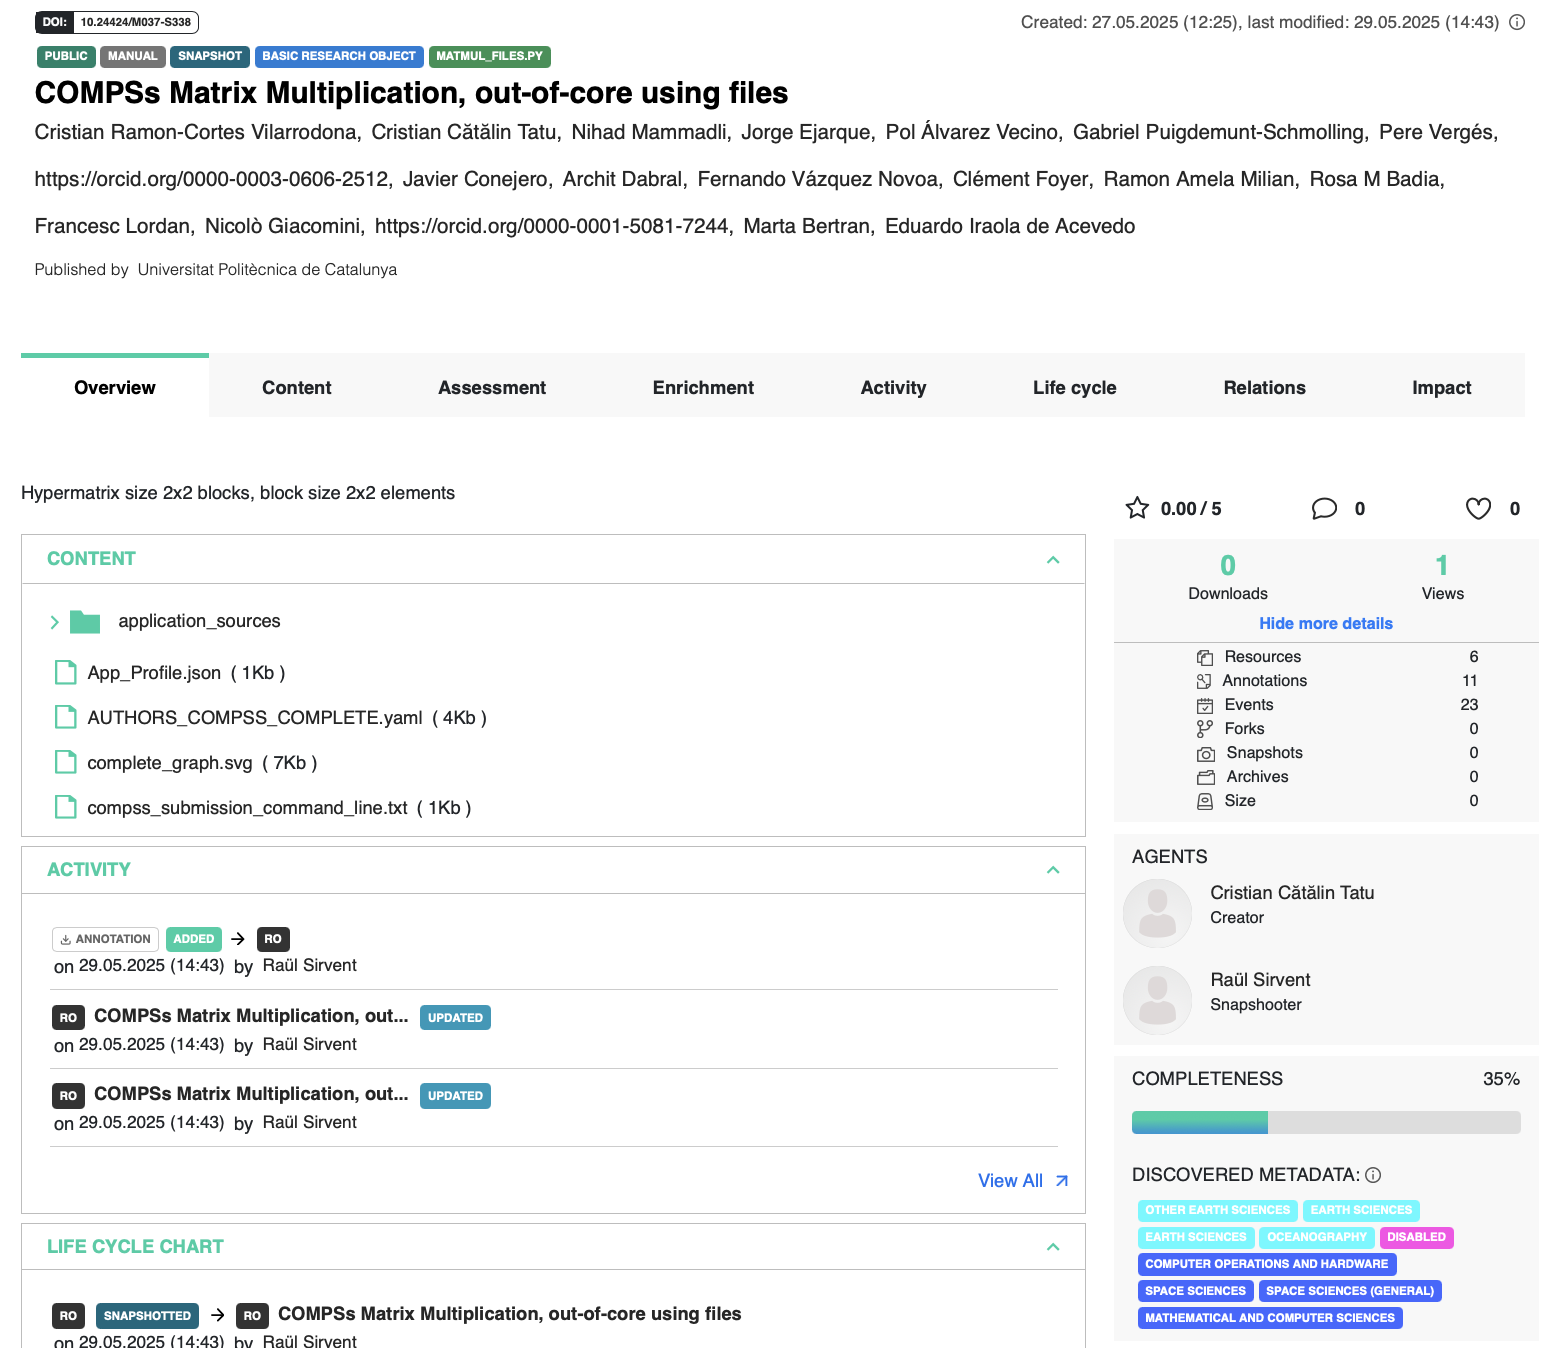Collapse the ACTIVITY panel
The image size is (1556, 1348).
click(1053, 870)
